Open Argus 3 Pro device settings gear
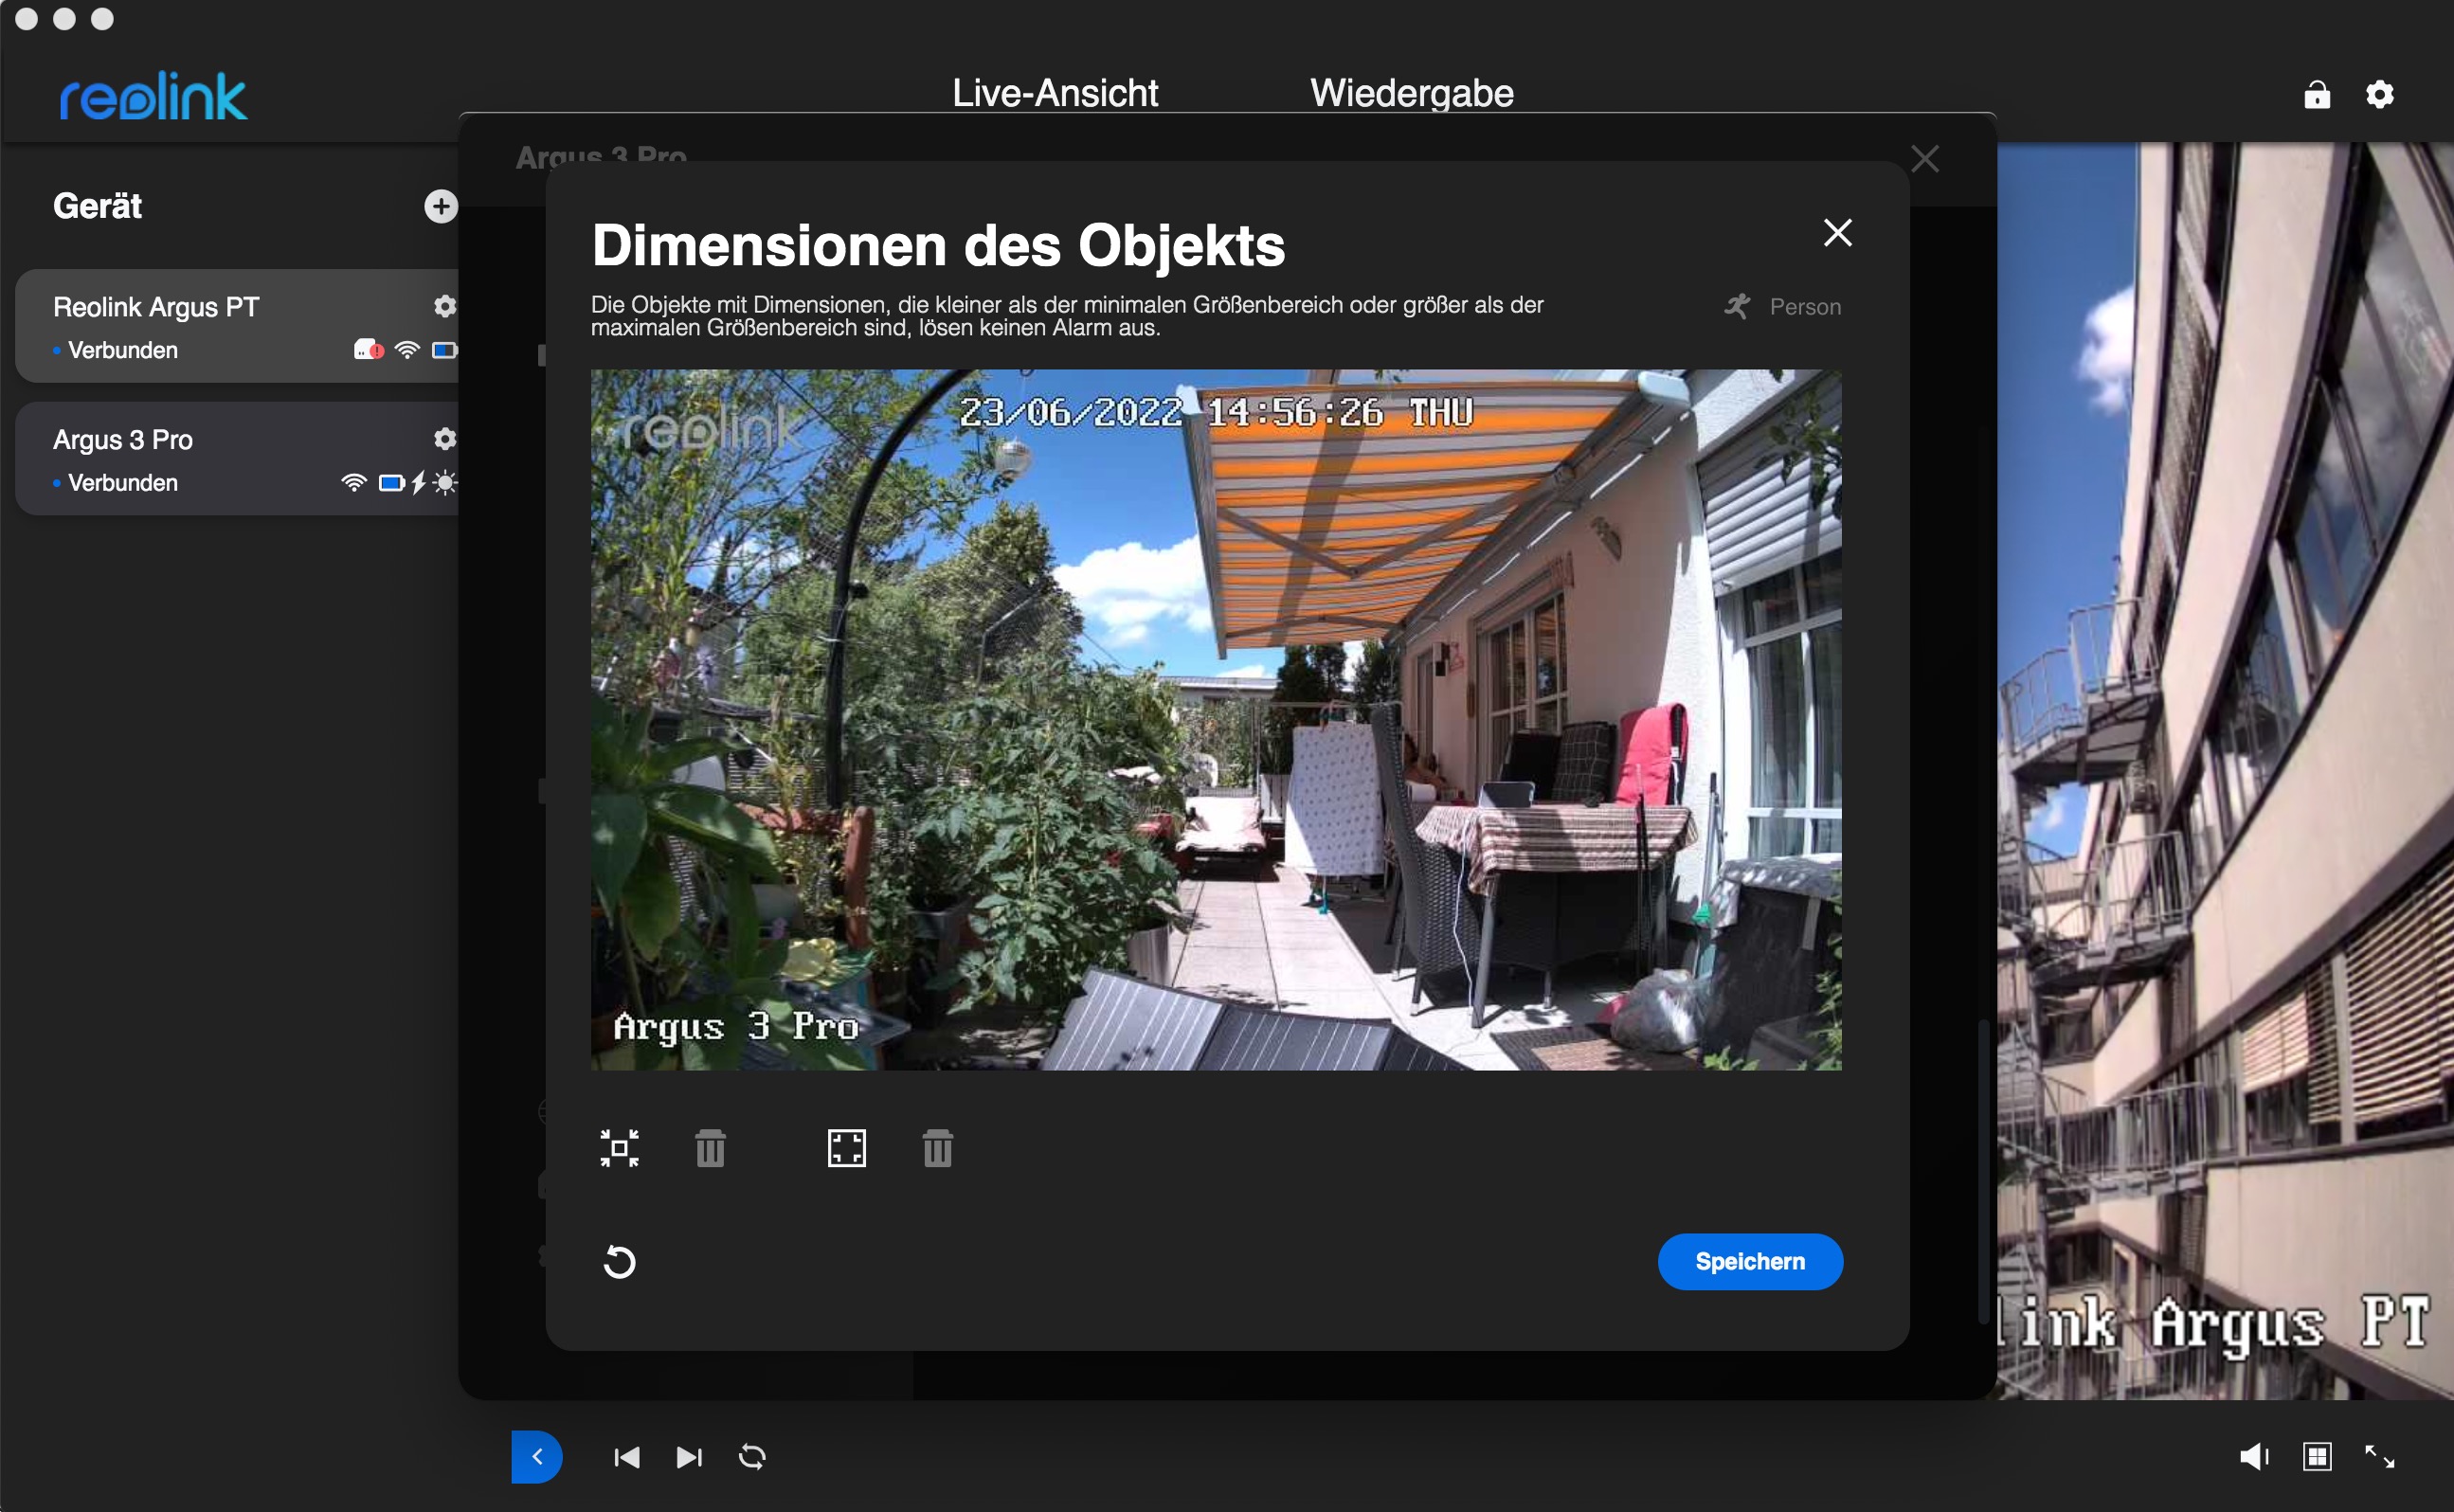Image resolution: width=2454 pixels, height=1512 pixels. (444, 439)
